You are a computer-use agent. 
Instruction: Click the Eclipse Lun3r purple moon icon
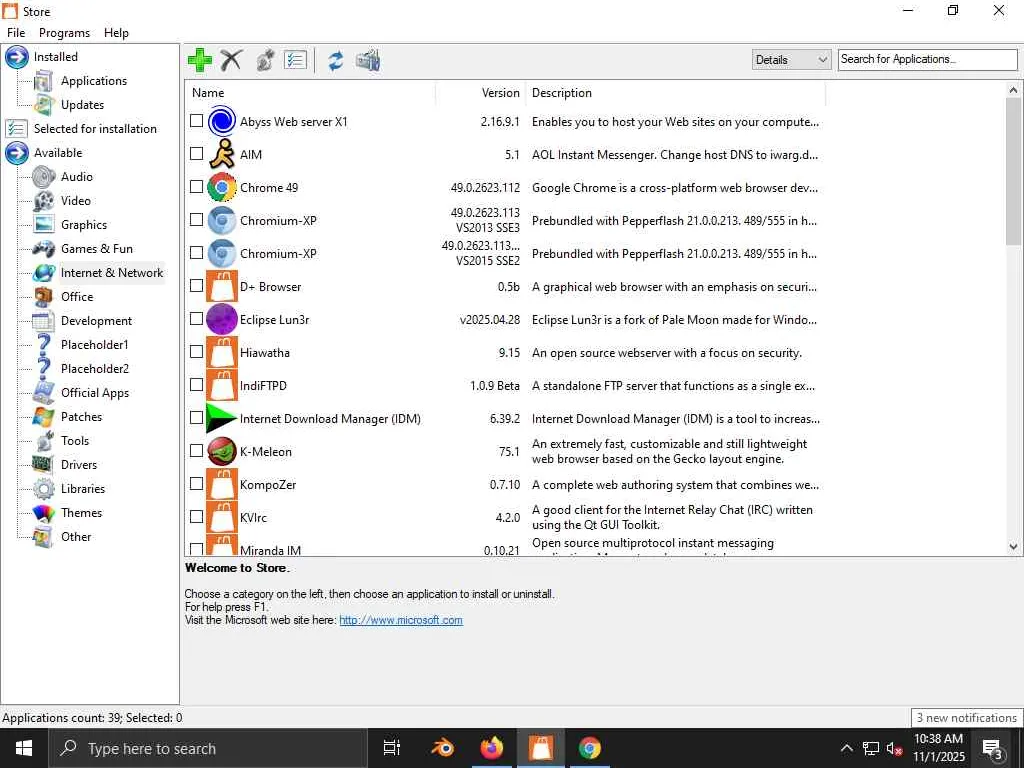coord(222,319)
